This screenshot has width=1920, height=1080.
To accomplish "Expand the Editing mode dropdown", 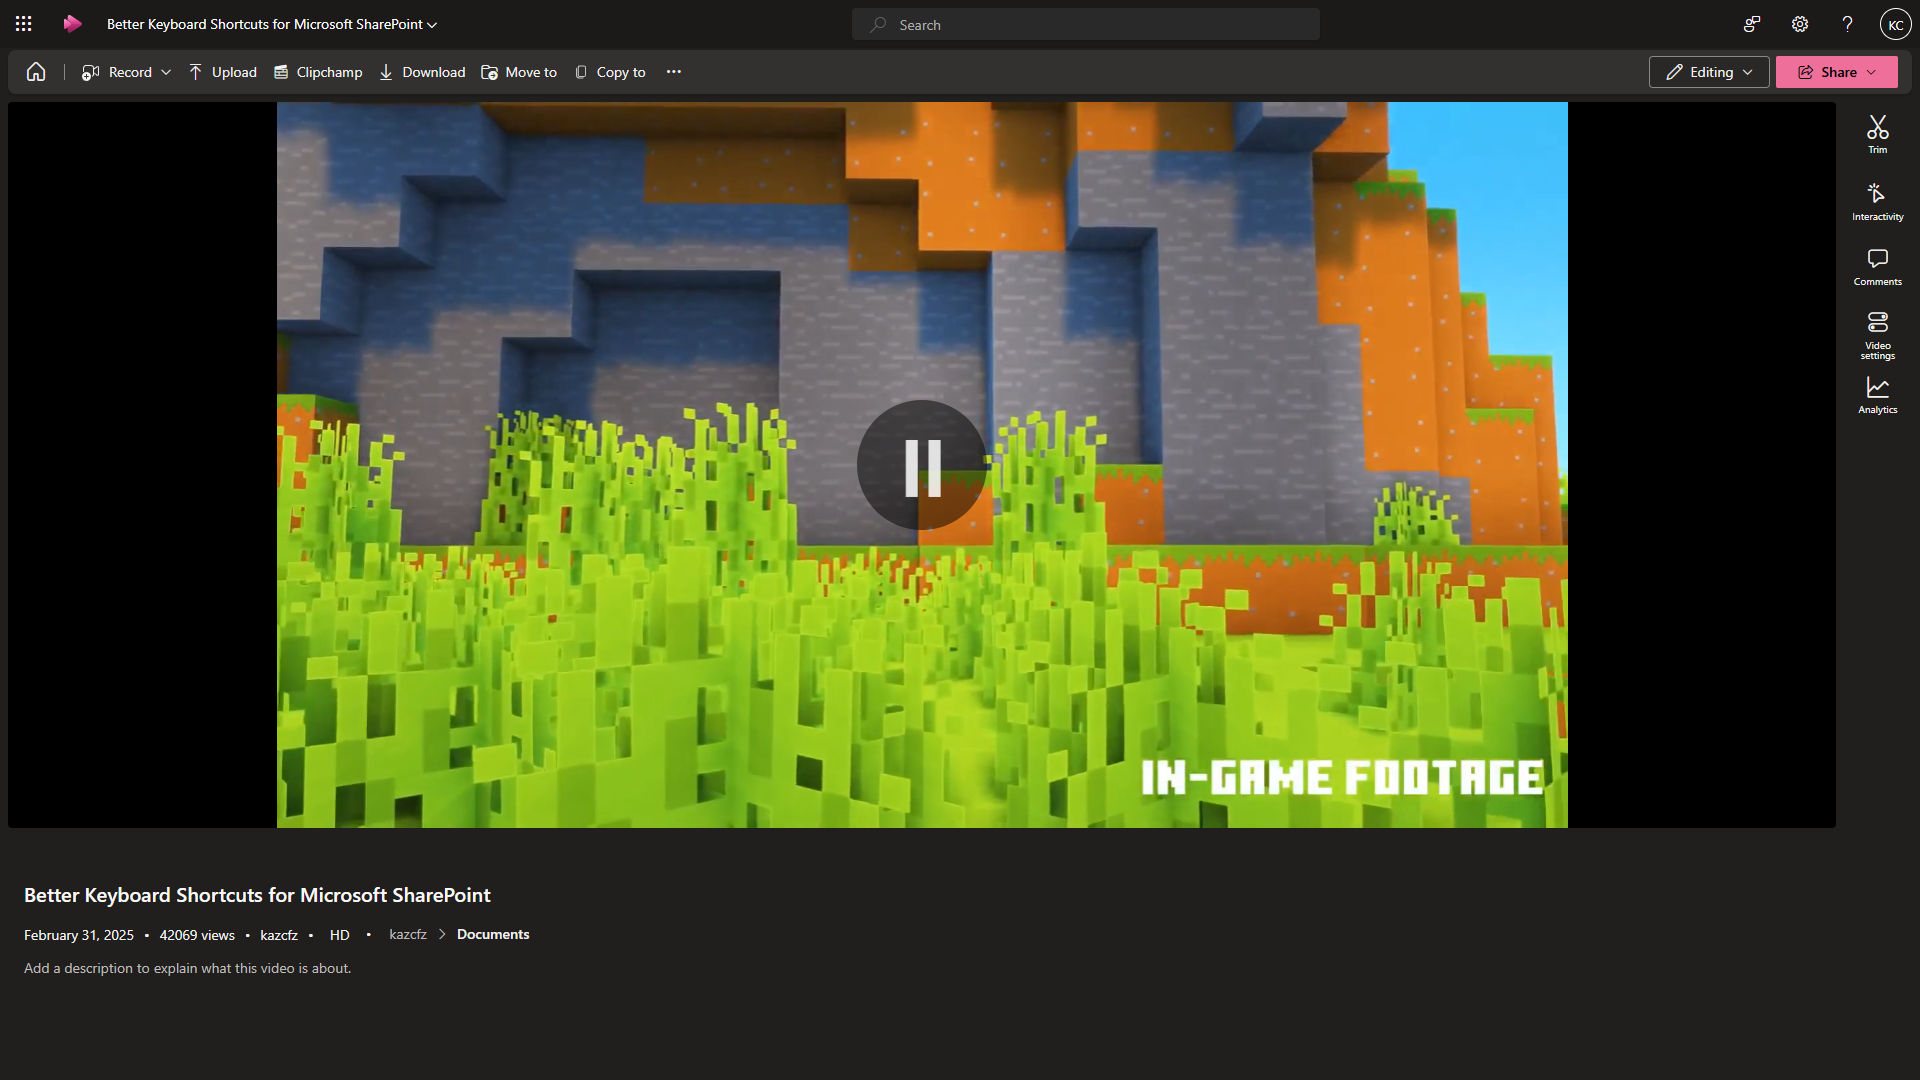I will click(1708, 72).
